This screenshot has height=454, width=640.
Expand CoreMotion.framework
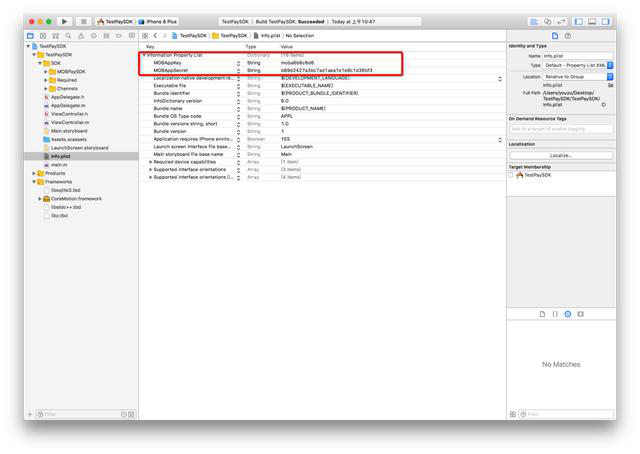click(x=40, y=199)
